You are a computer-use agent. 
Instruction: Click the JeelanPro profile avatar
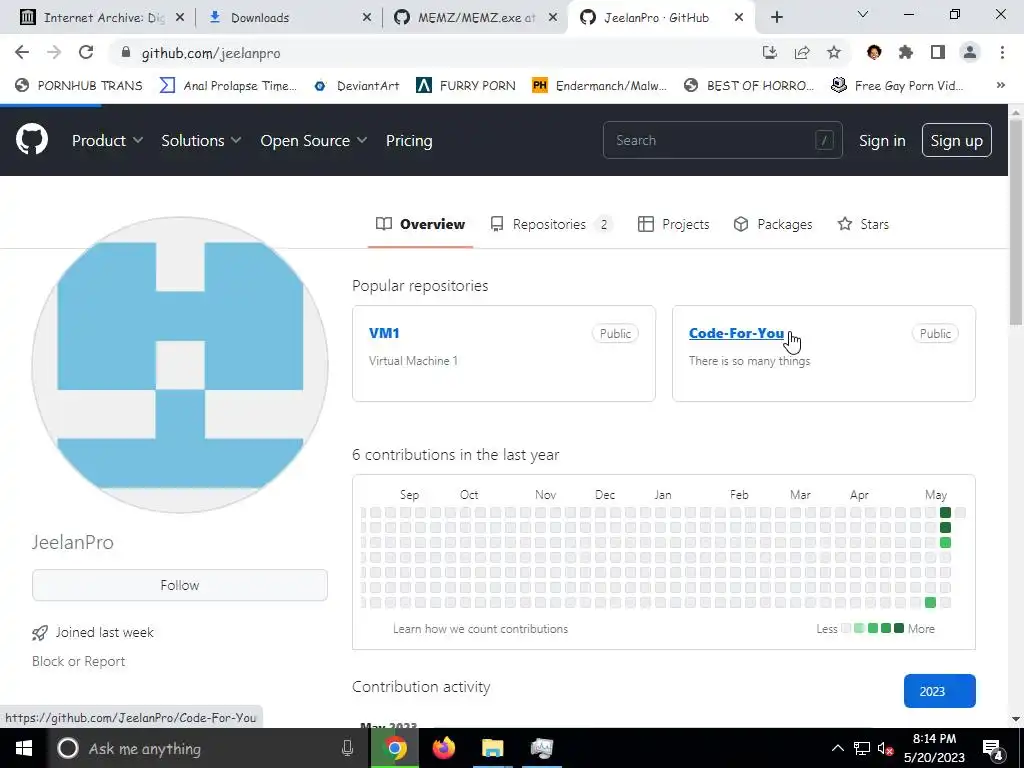180,365
